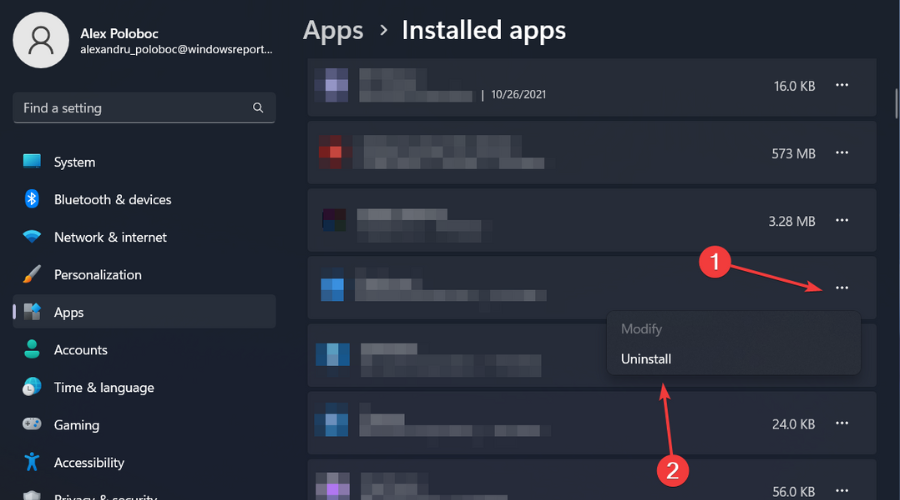Click the installed apps list scrollbar
This screenshot has width=900, height=500.
click(x=896, y=103)
